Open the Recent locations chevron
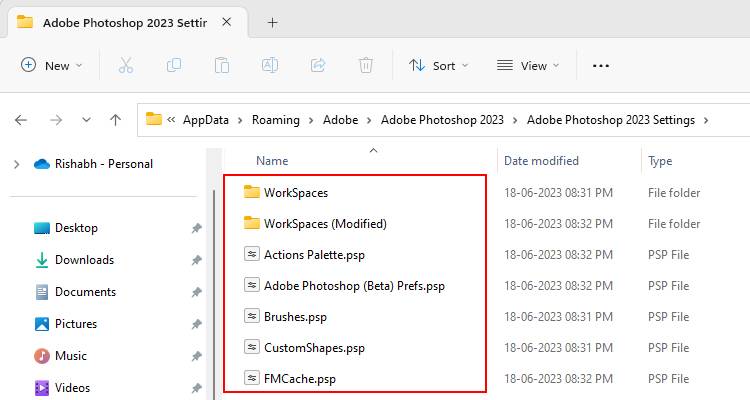The width and height of the screenshot is (750, 400). 86,120
